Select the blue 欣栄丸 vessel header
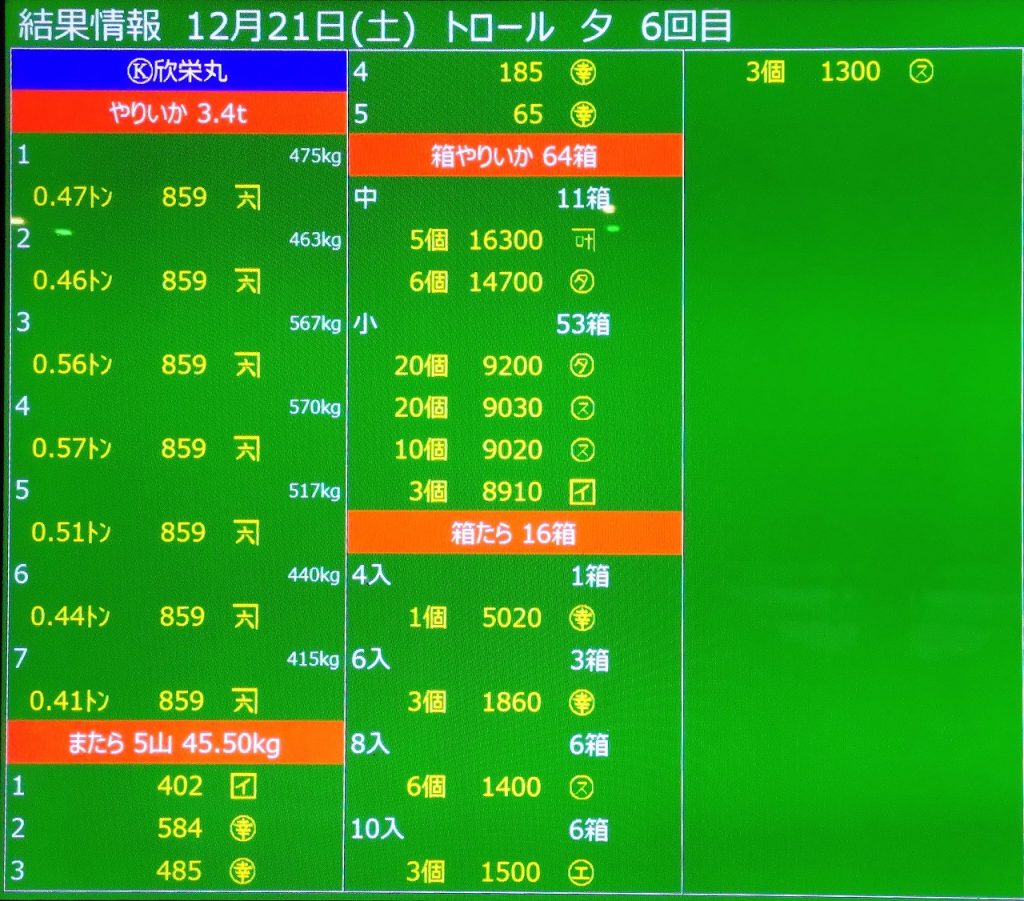The height and width of the screenshot is (901, 1024). [x=178, y=73]
